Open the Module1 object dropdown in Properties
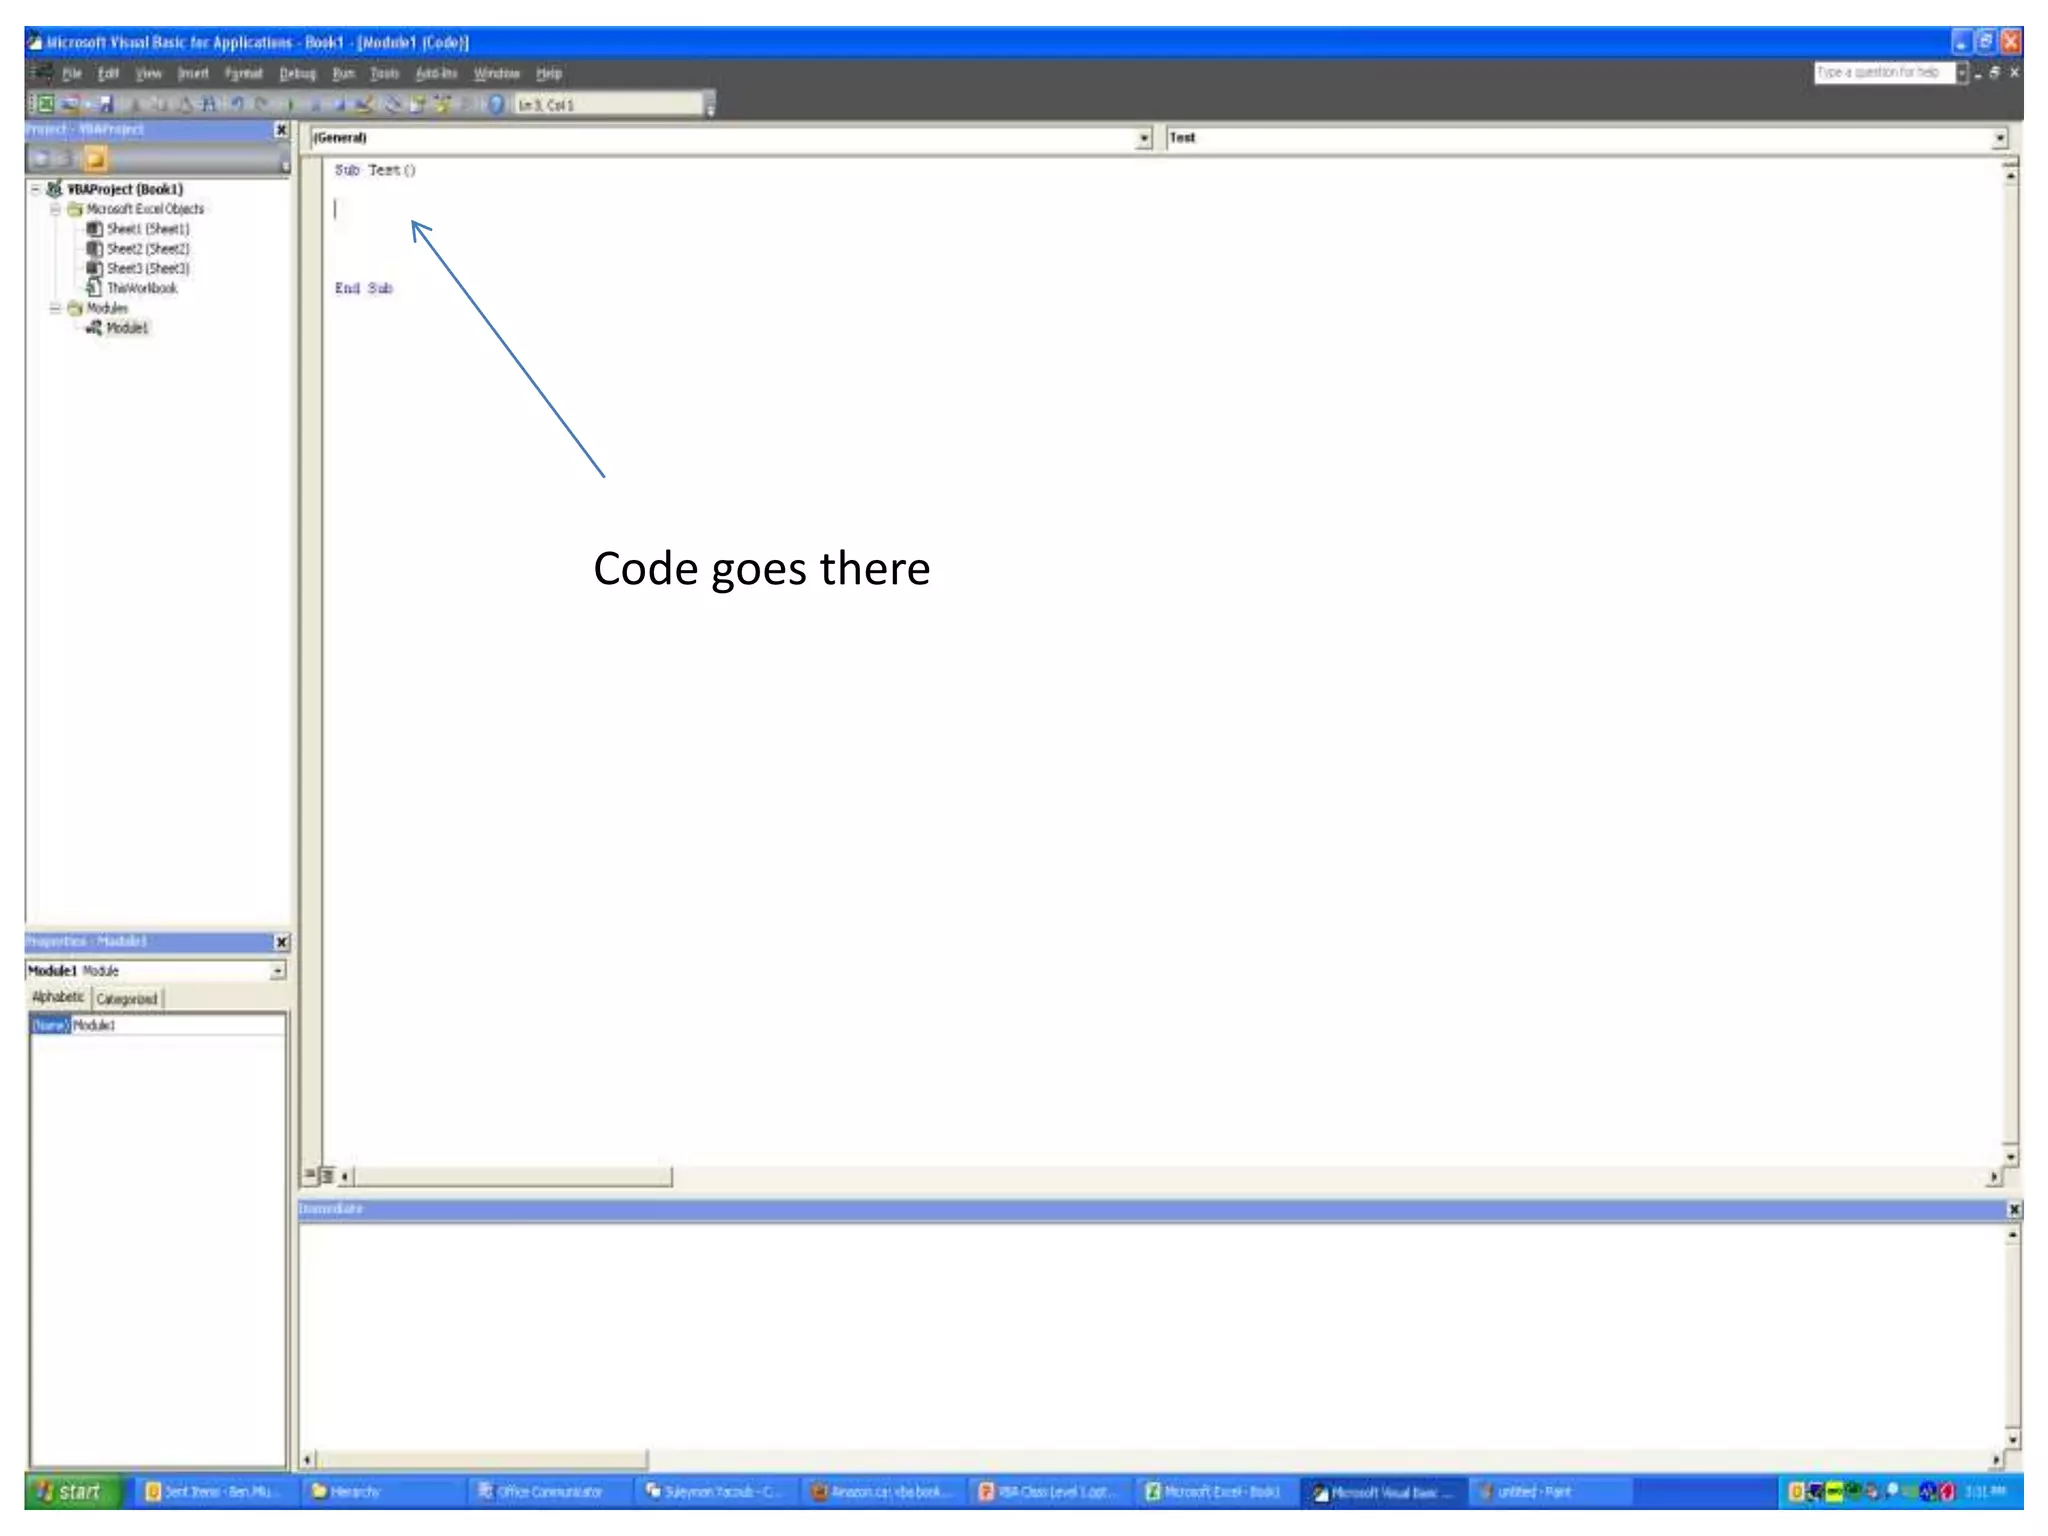 tap(277, 971)
